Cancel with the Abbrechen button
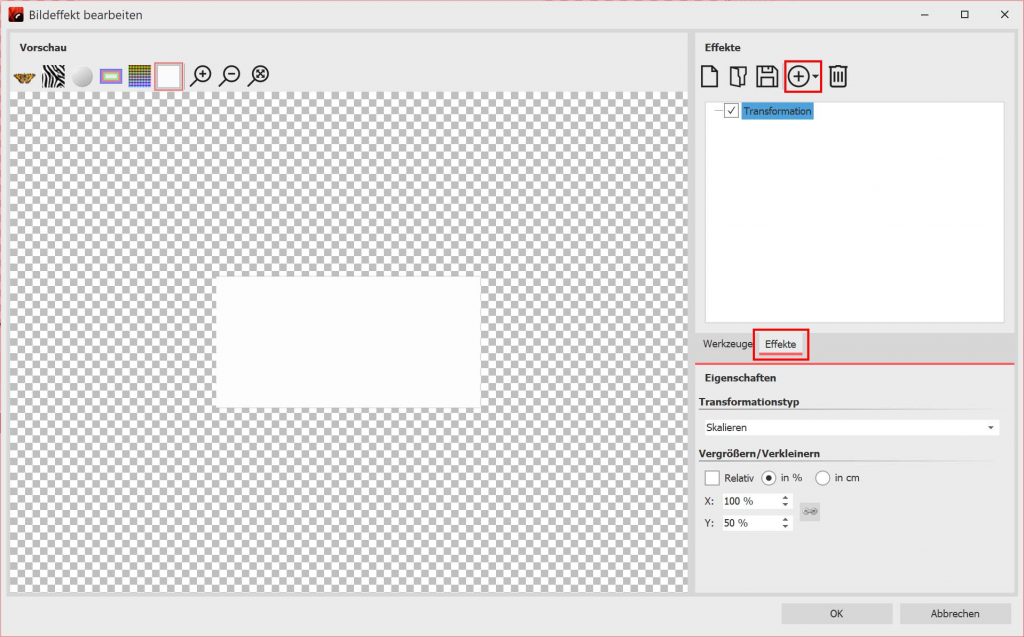 point(955,613)
